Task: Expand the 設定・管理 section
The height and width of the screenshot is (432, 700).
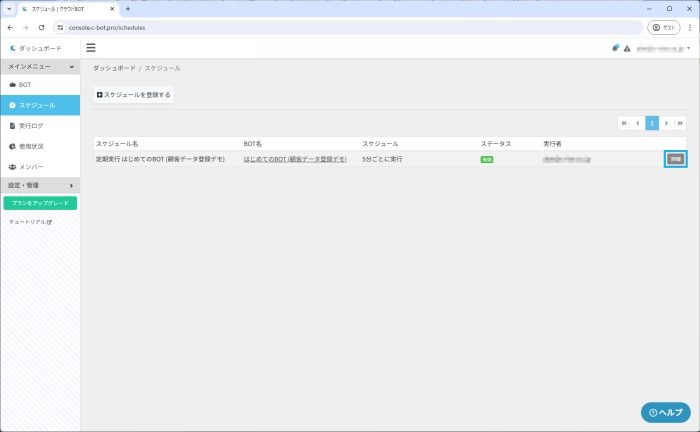Action: point(40,185)
